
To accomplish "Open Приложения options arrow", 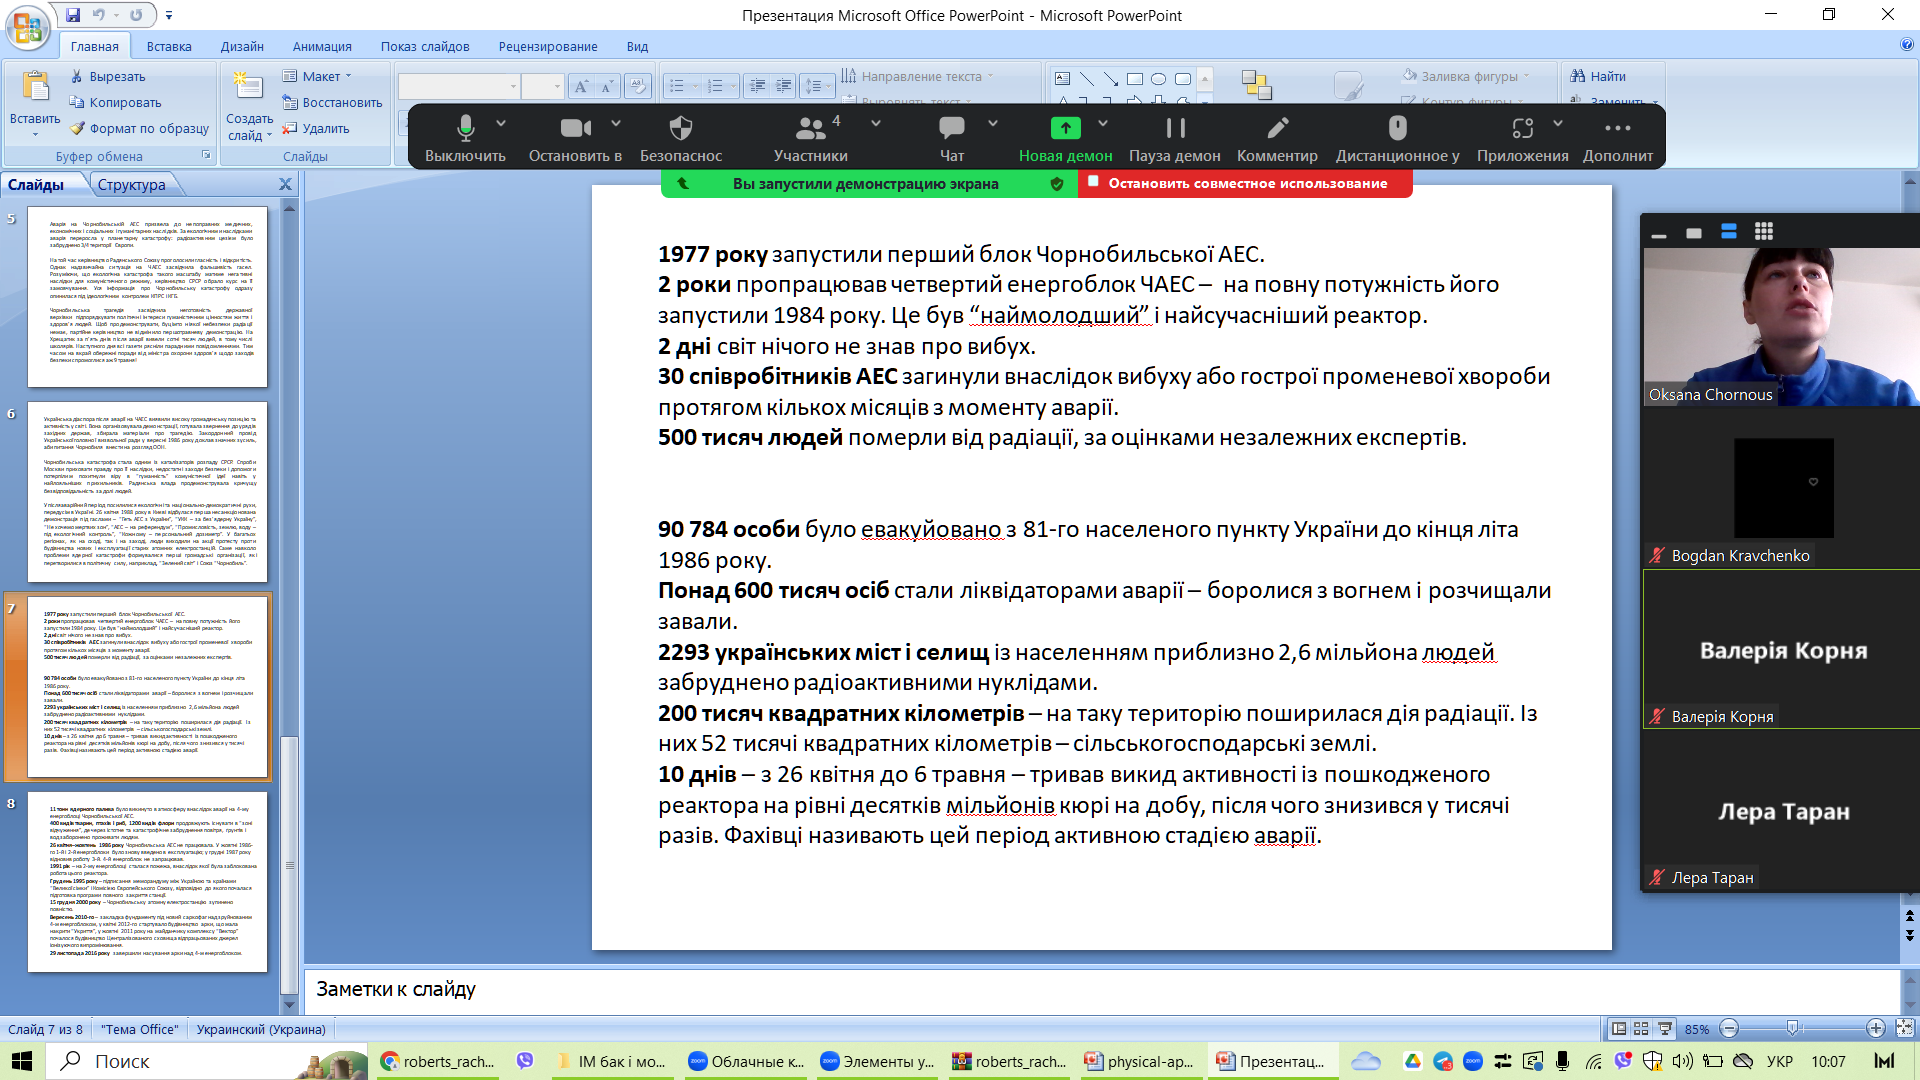I will click(1558, 124).
